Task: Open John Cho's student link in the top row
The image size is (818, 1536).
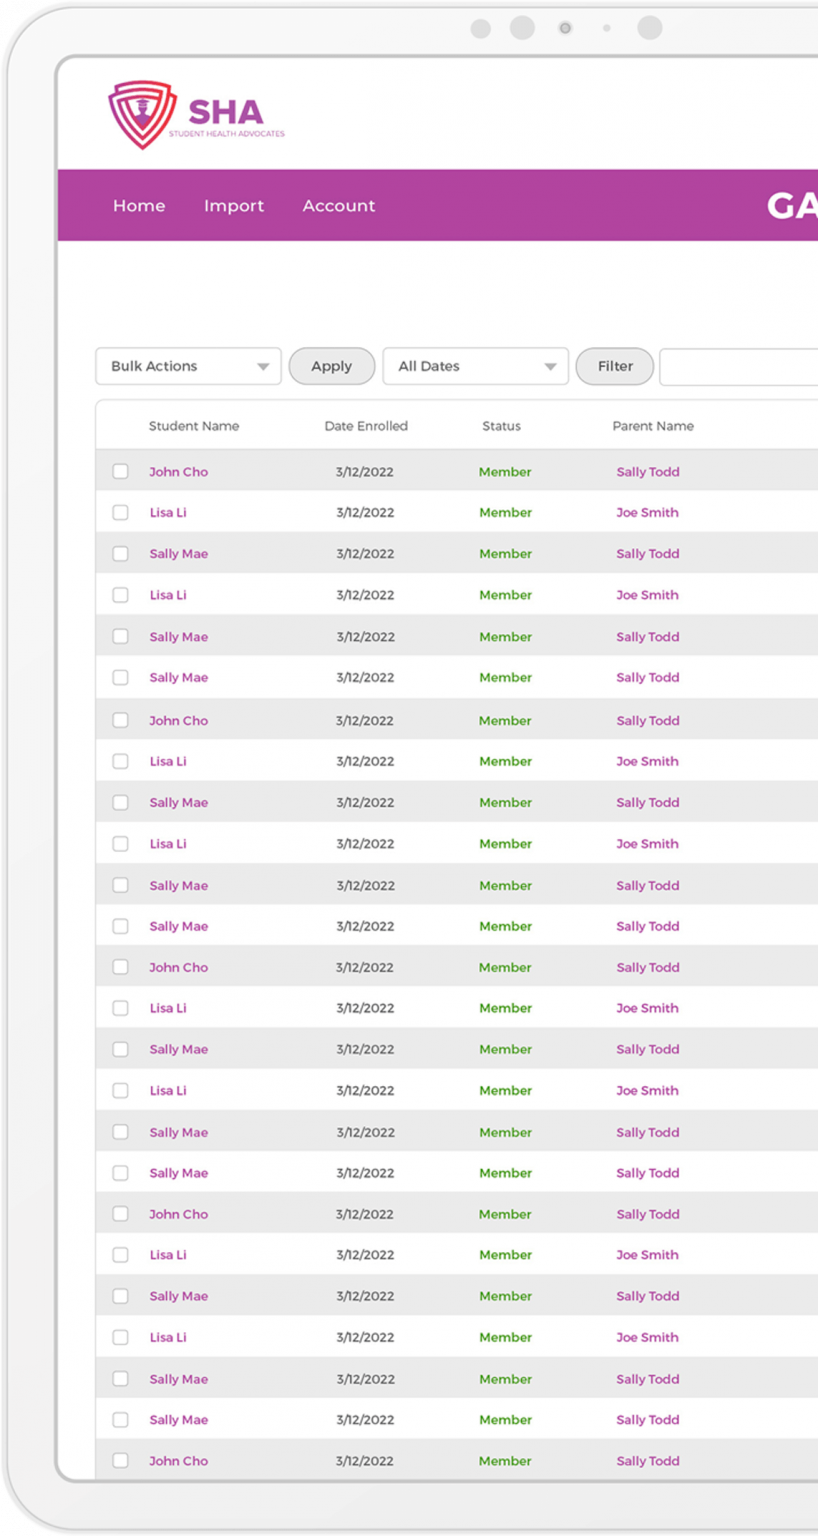Action: pos(179,472)
